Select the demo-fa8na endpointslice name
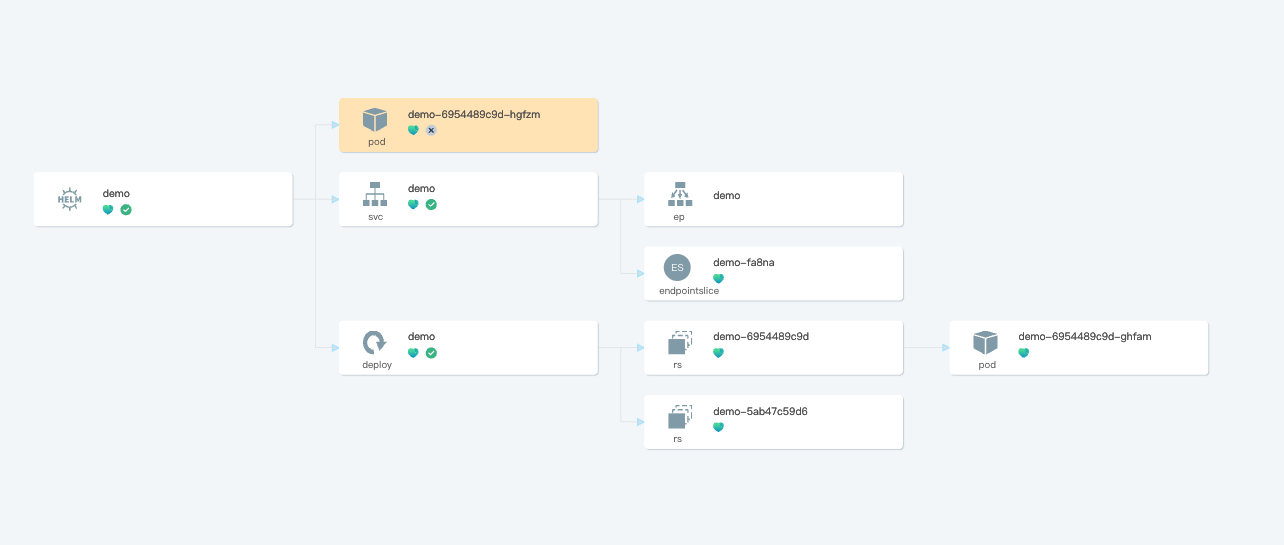This screenshot has height=545, width=1284. pos(744,262)
